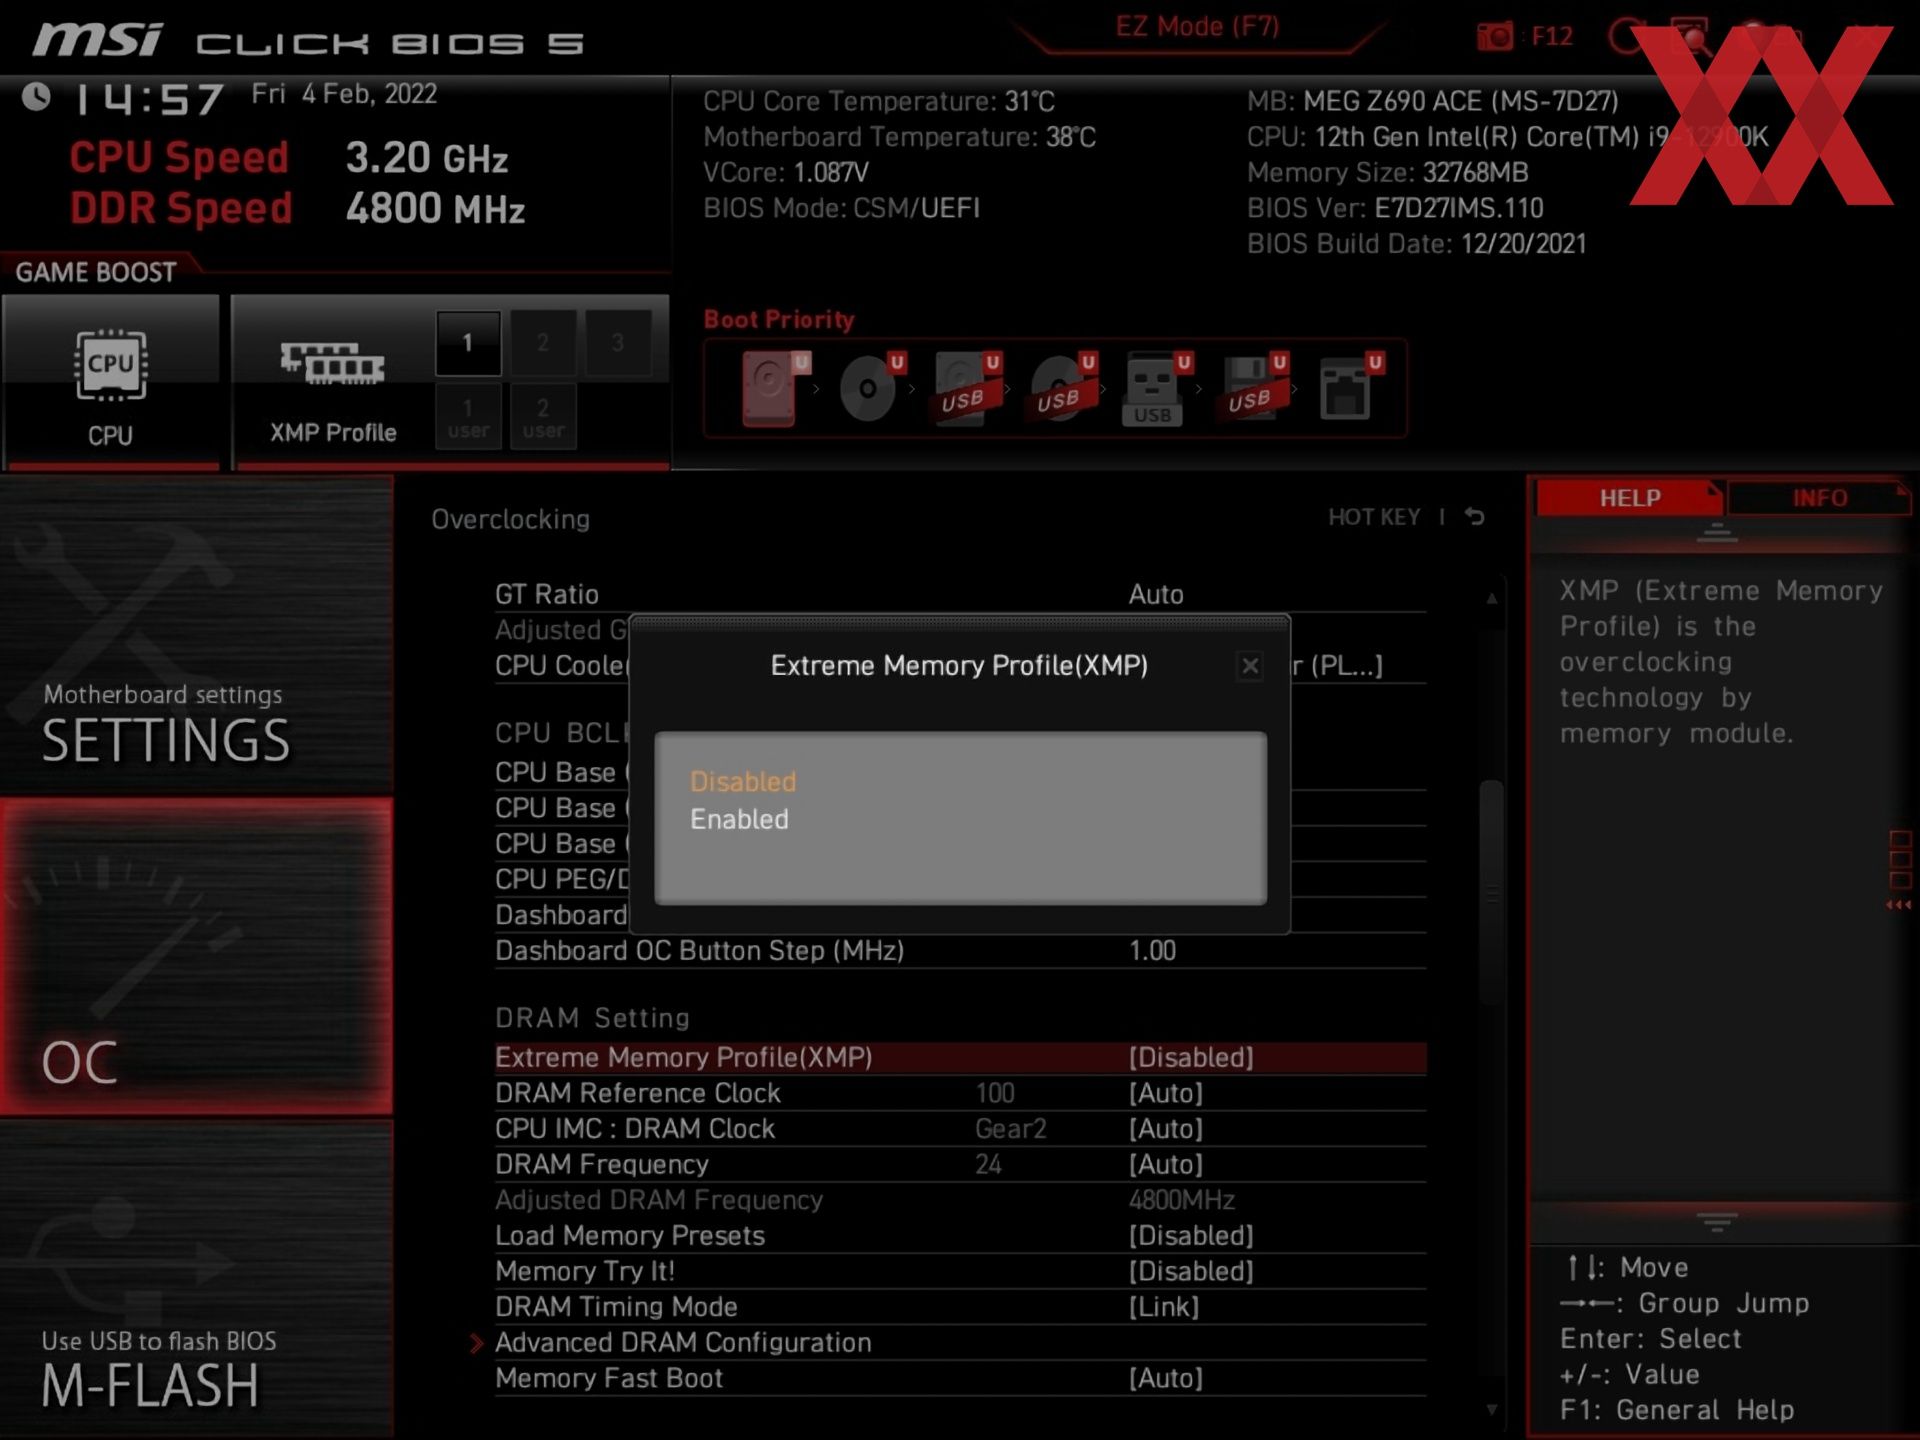Choose Enabled in the XMP popup
The height and width of the screenshot is (1440, 1920).
(x=739, y=819)
